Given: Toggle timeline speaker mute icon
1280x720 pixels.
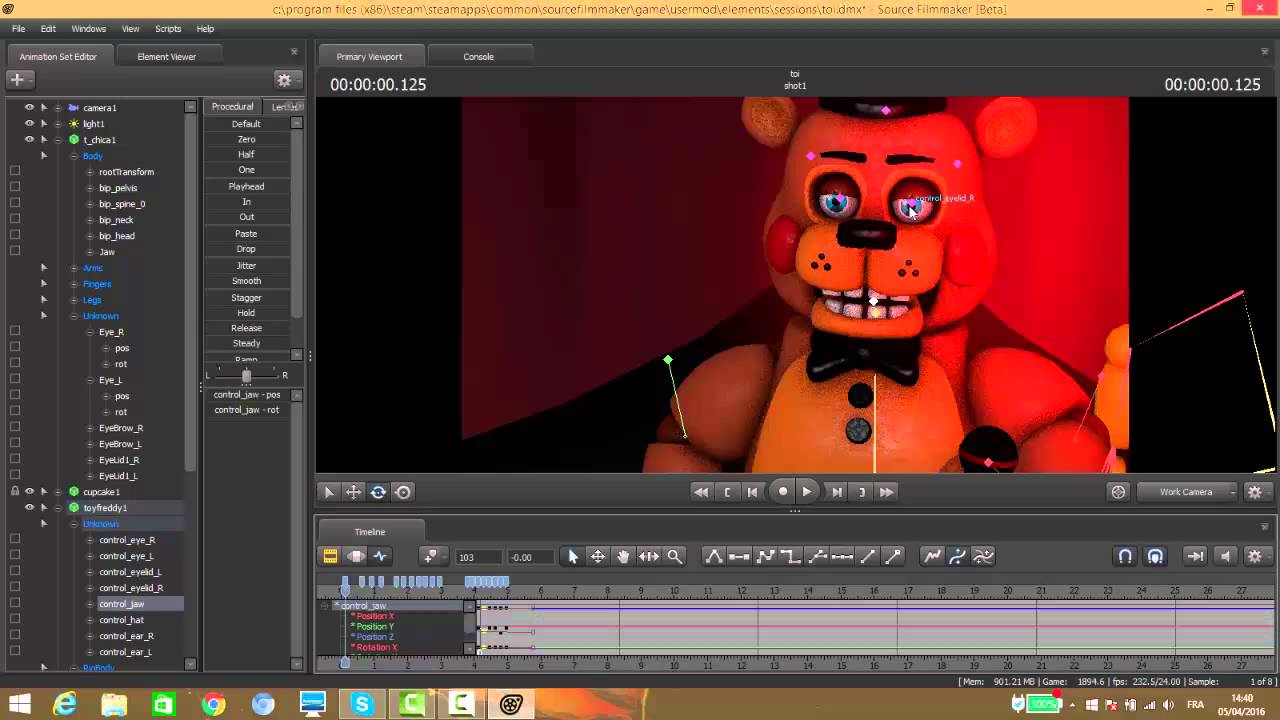Looking at the screenshot, I should 1225,557.
